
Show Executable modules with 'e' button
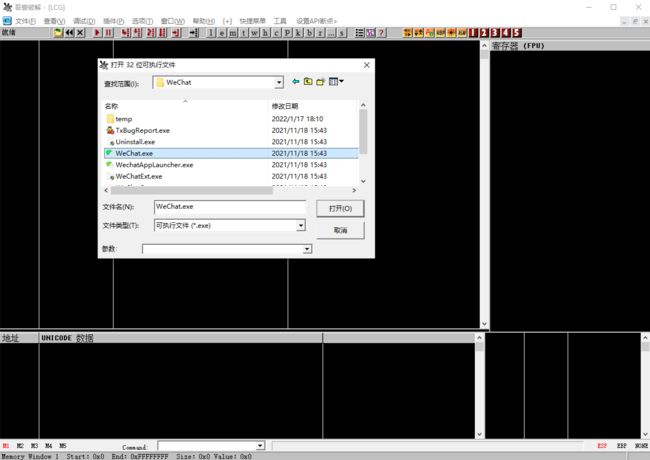[x=222, y=33]
